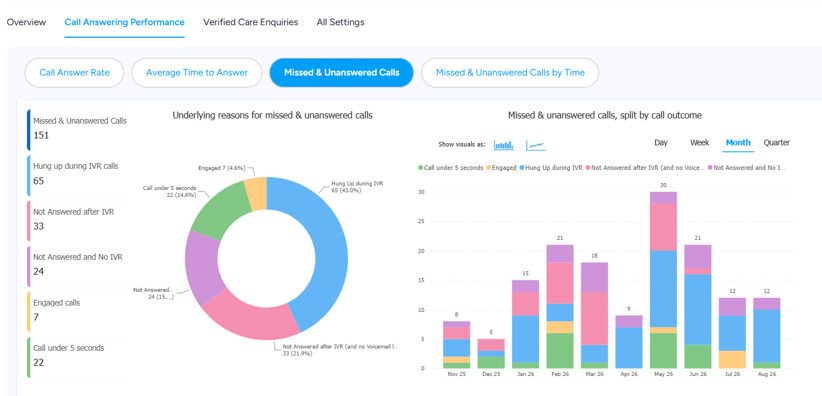Set chart granularity to Week
822x396 pixels.
[699, 143]
